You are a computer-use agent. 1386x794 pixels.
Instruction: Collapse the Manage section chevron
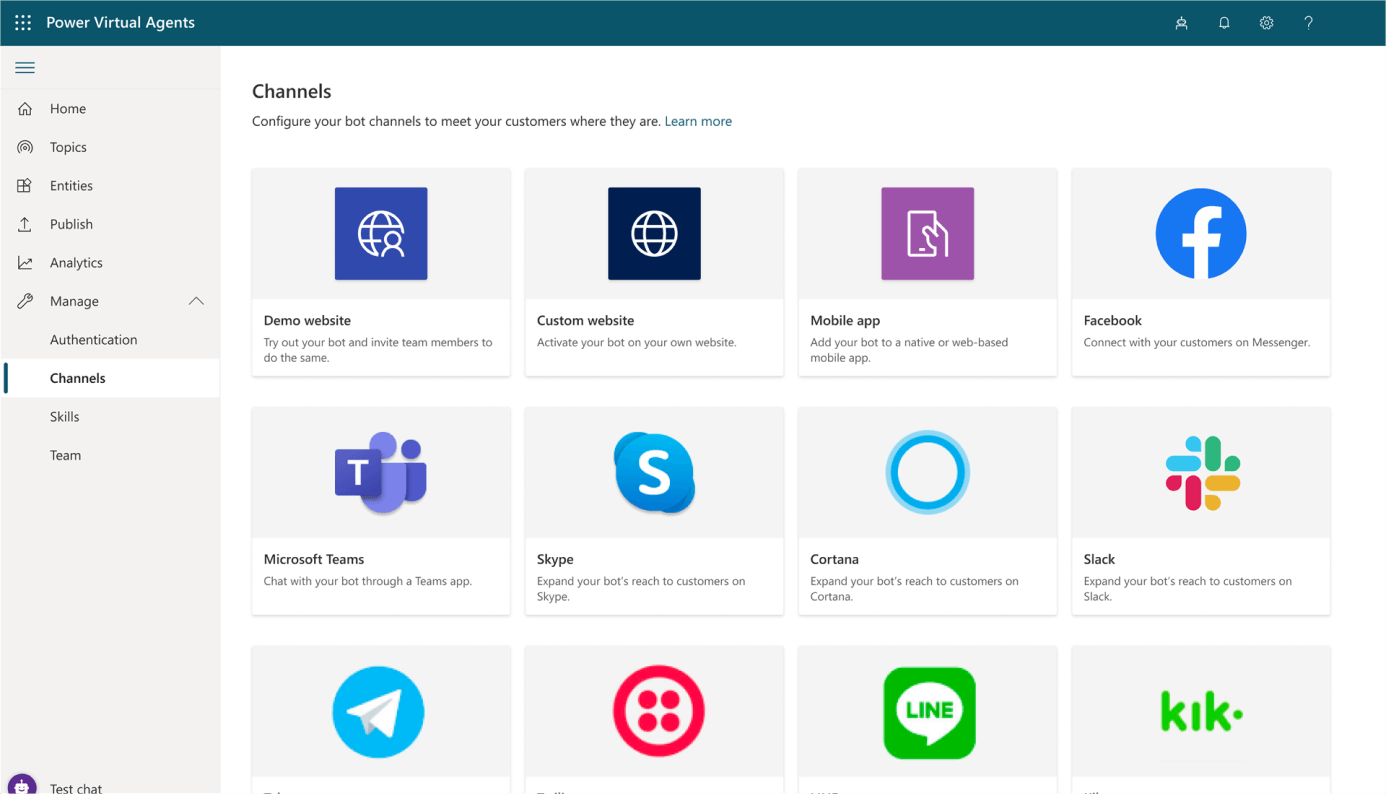196,301
